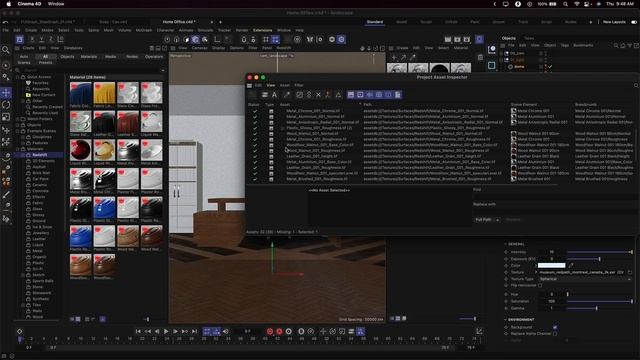The image size is (640, 360).
Task: Click the Objects filter button in asset browser
Action: tap(67, 57)
